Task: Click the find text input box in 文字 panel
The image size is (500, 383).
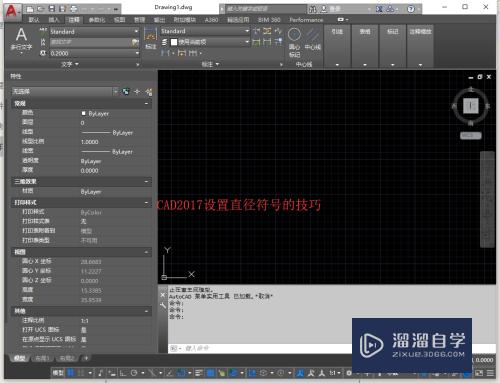Action: 91,42
